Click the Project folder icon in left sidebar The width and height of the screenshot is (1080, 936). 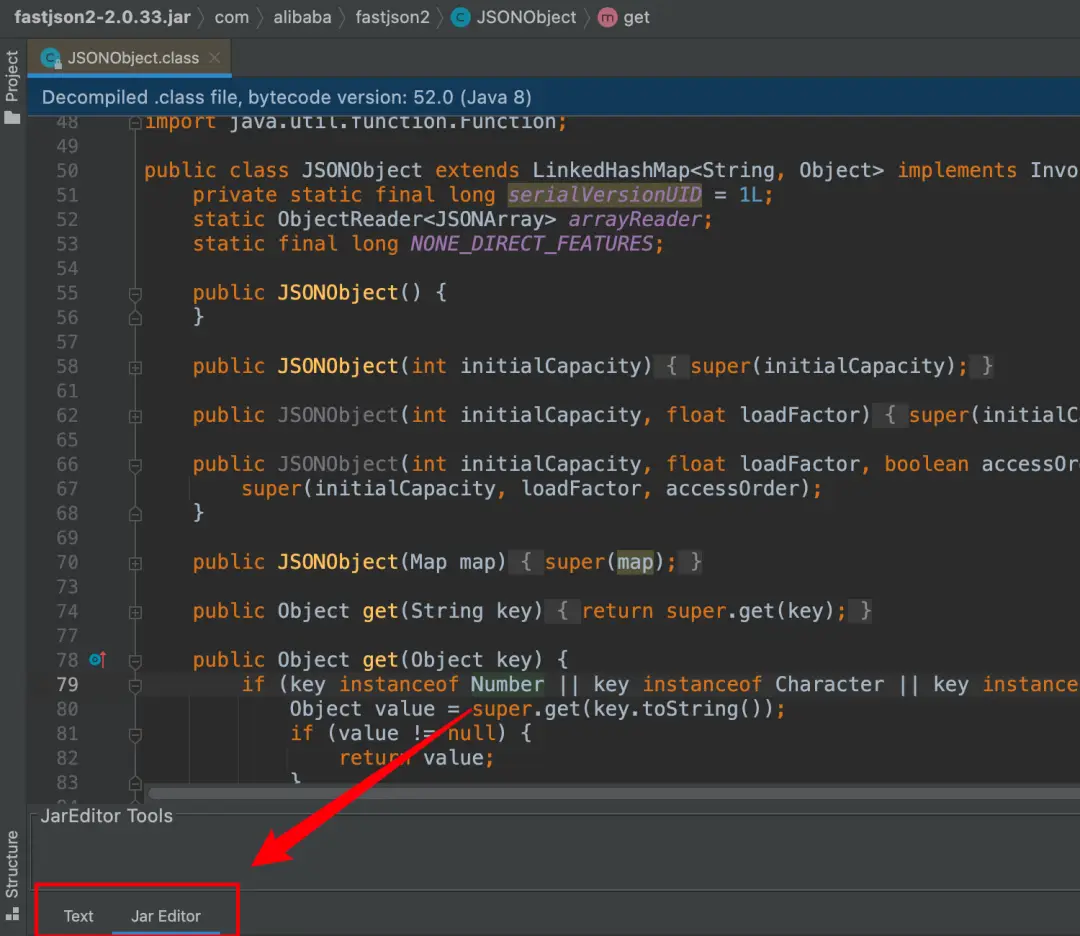tap(12, 117)
